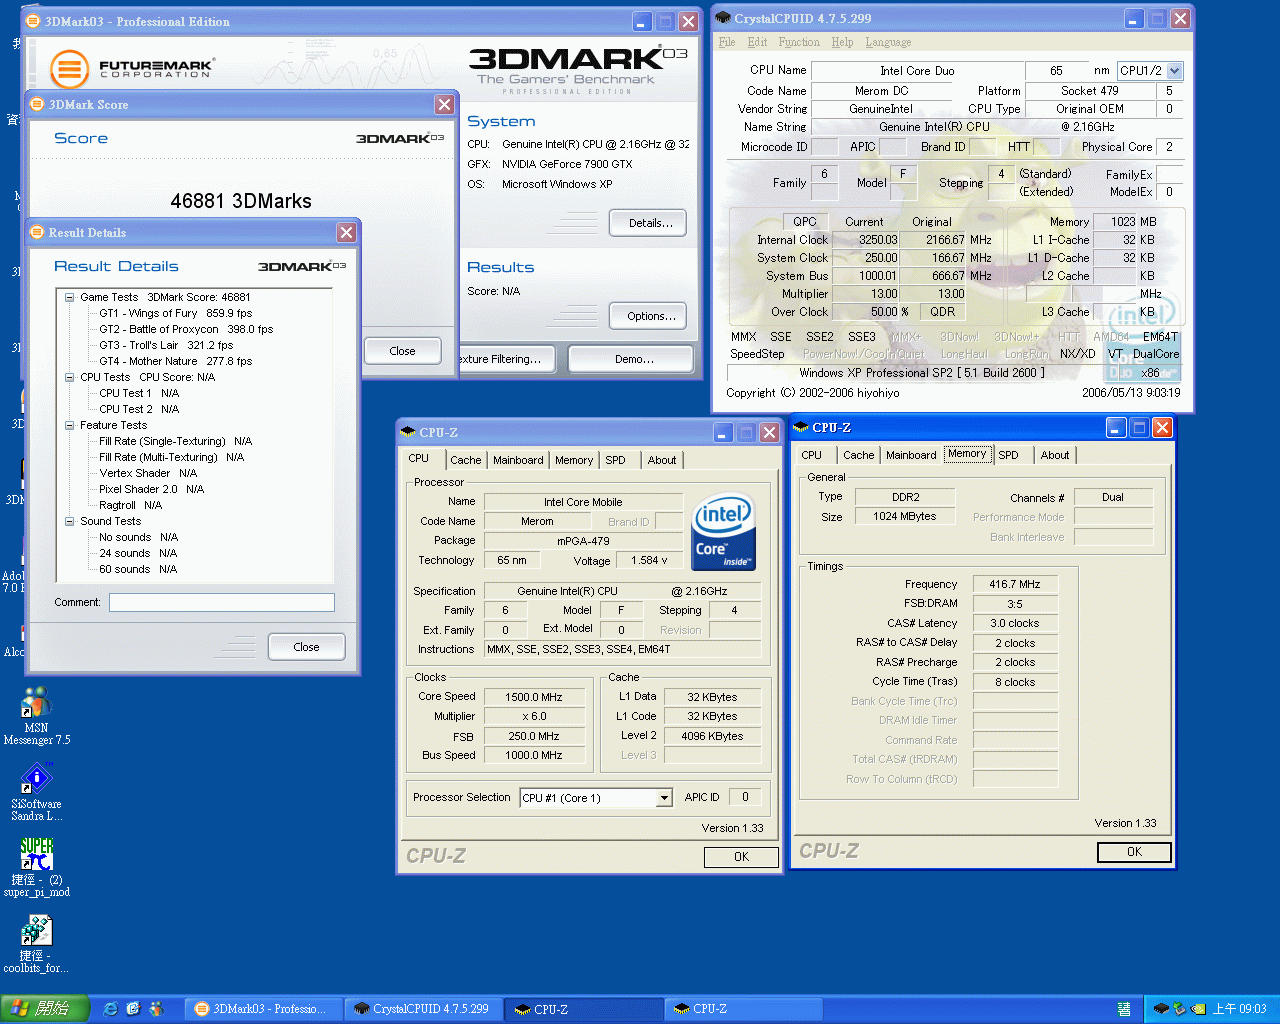Screen dimensions: 1280x1024
Task: Switch to the Mainboard tab in left CPU-Z
Action: (x=518, y=460)
